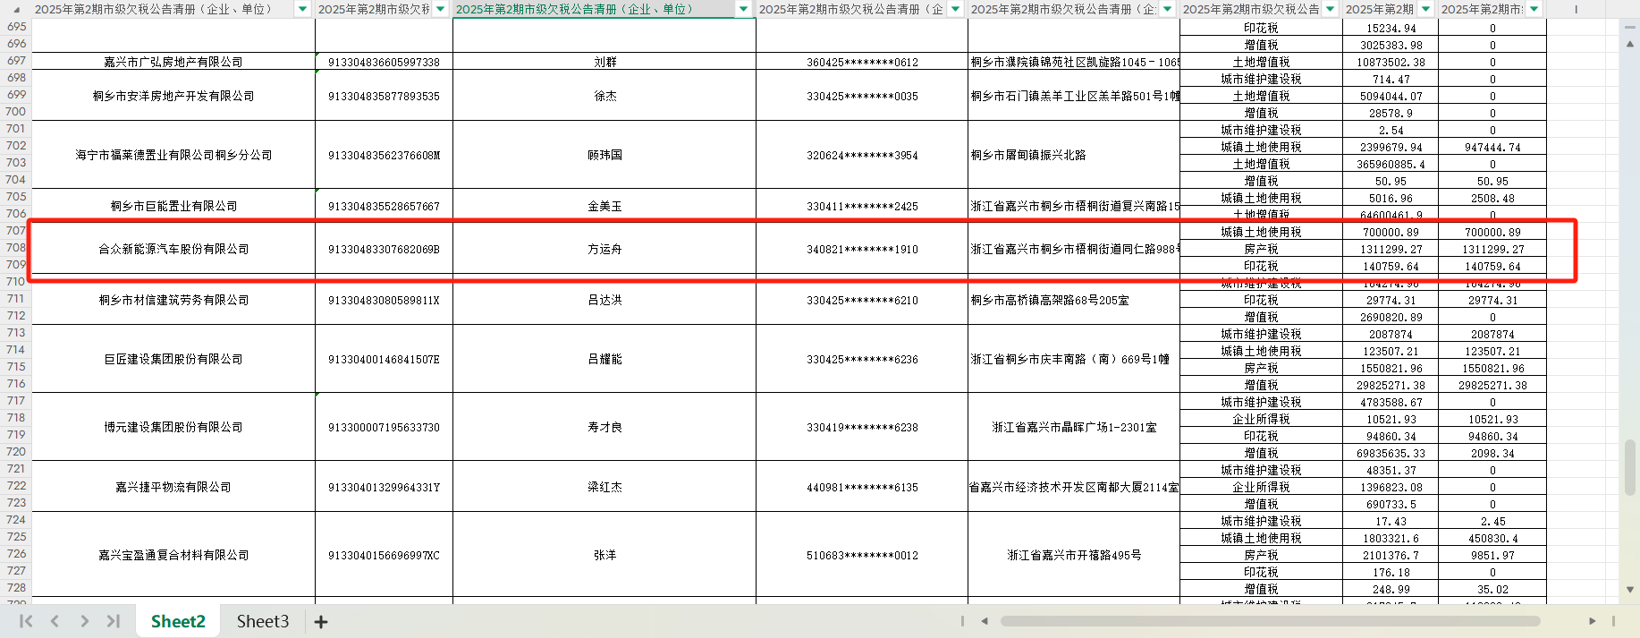The height and width of the screenshot is (638, 1640).
Task: Select amount cell 947444.74
Action: point(1492,147)
